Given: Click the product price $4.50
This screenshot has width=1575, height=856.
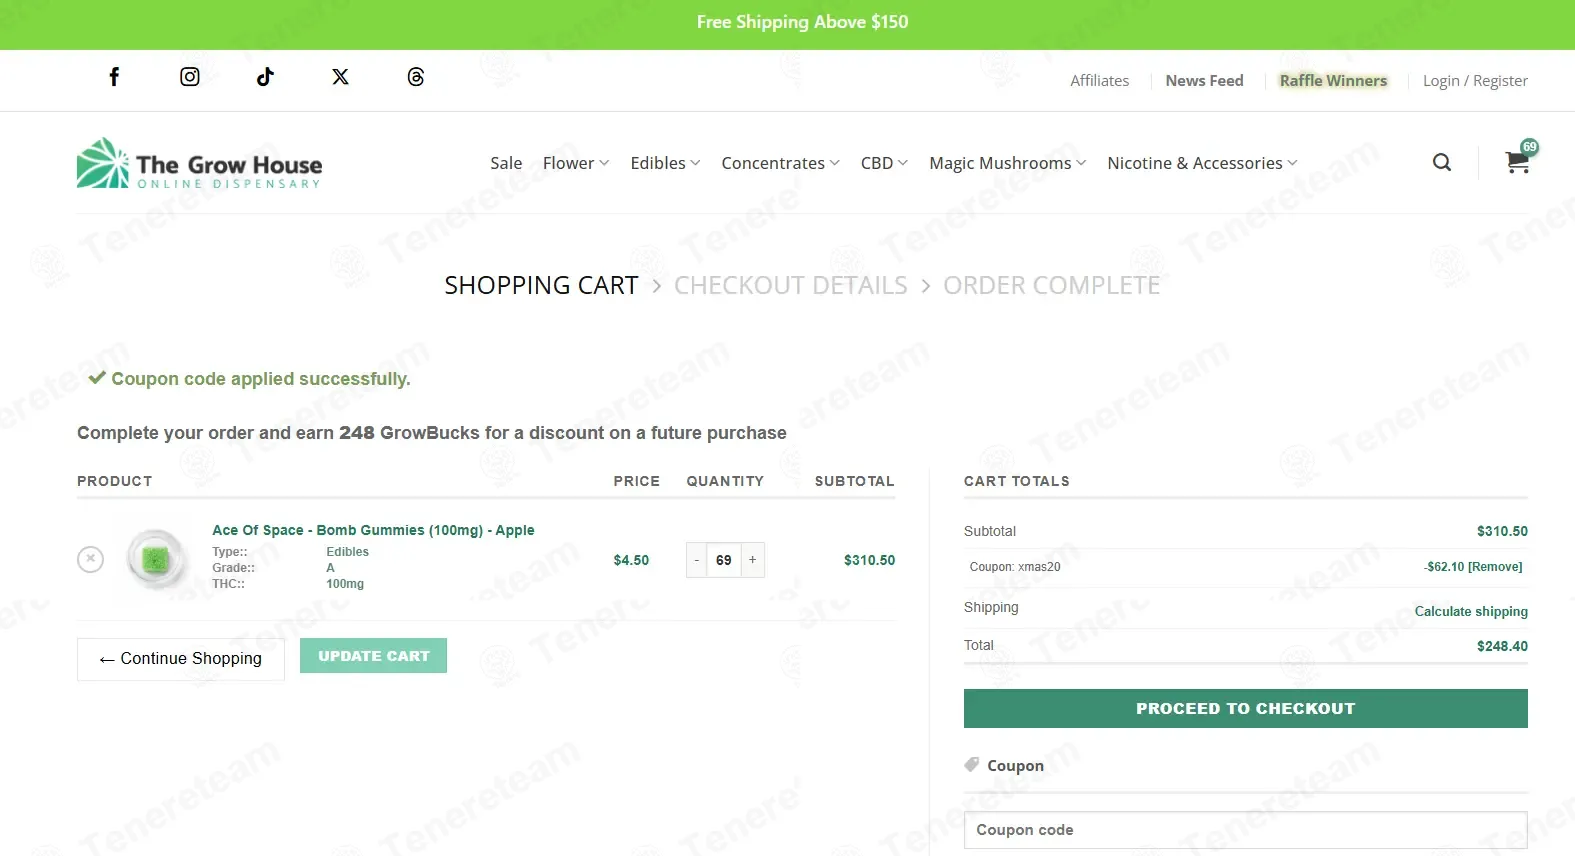Looking at the screenshot, I should 631,560.
